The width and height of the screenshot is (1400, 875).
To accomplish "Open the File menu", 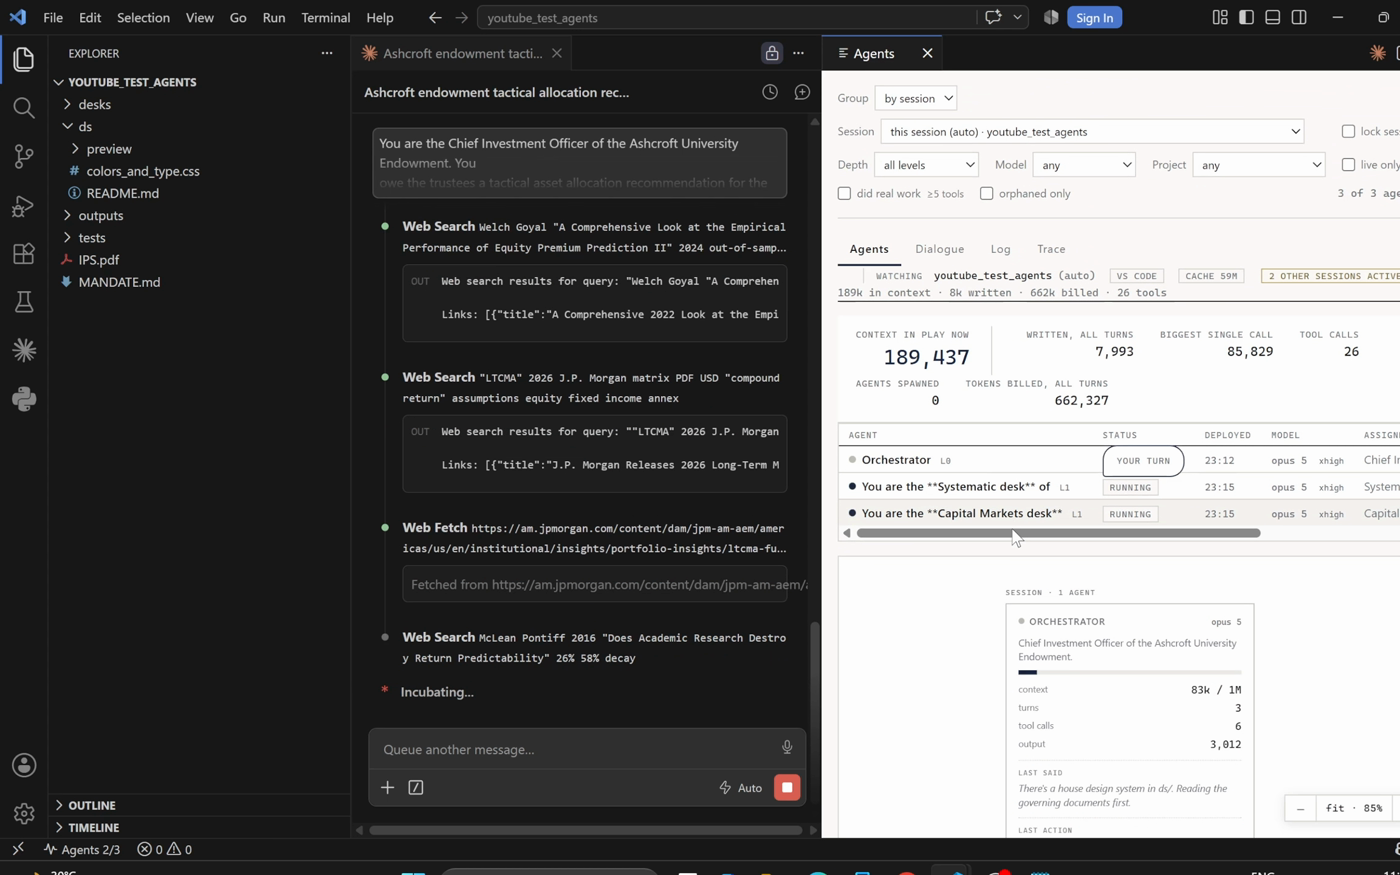I will (53, 17).
